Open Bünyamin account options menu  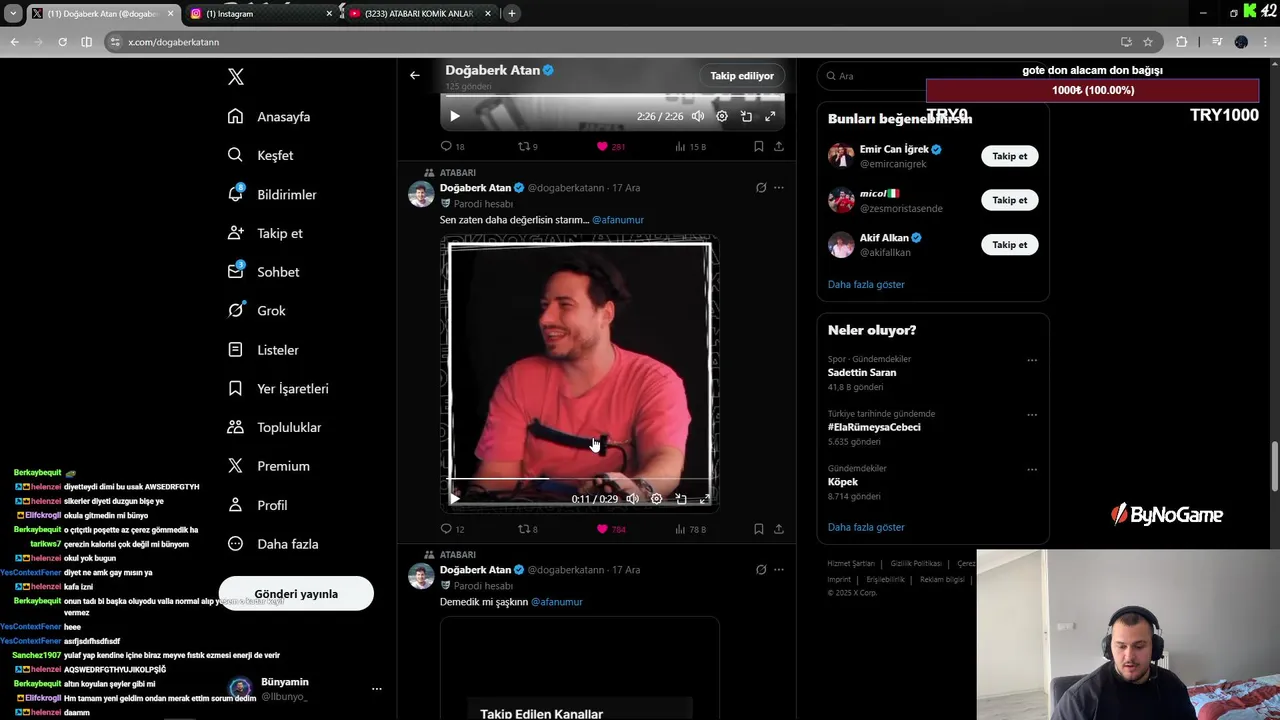pos(377,689)
